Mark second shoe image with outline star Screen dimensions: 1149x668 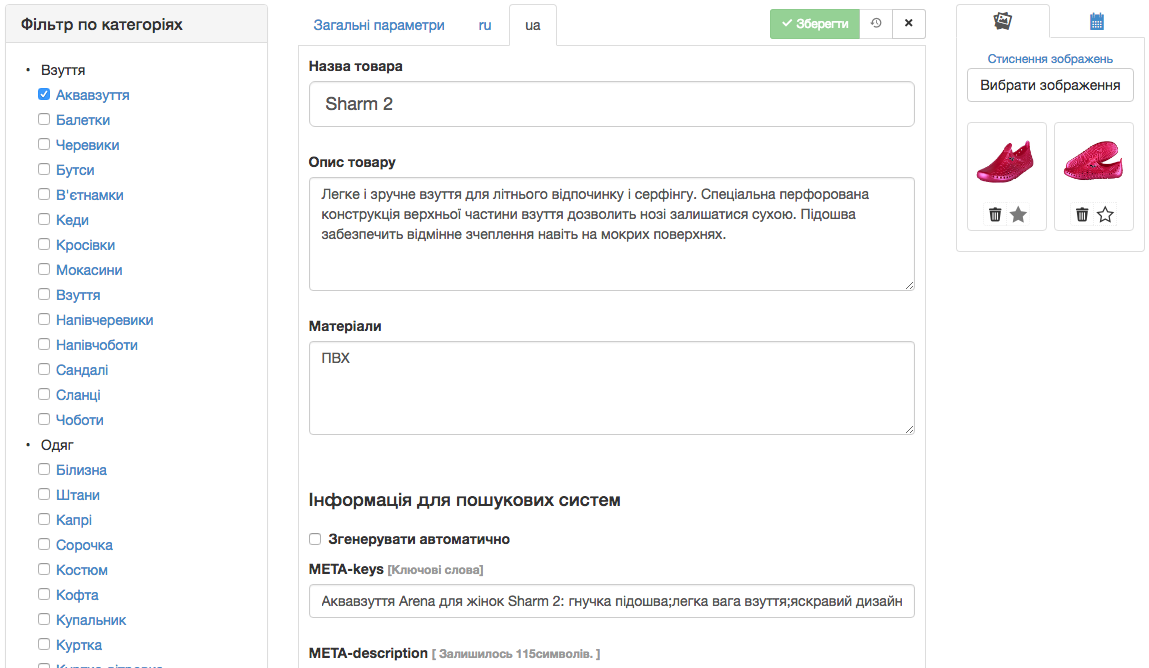1105,214
